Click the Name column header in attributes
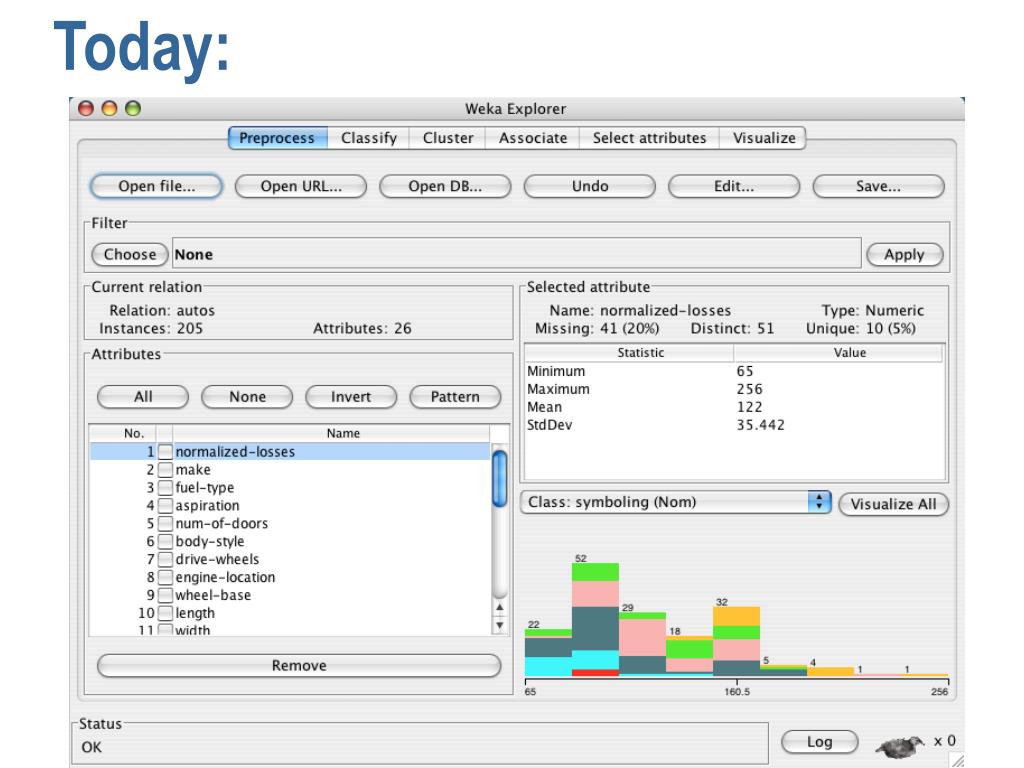This screenshot has height=768, width=1024. pyautogui.click(x=331, y=433)
